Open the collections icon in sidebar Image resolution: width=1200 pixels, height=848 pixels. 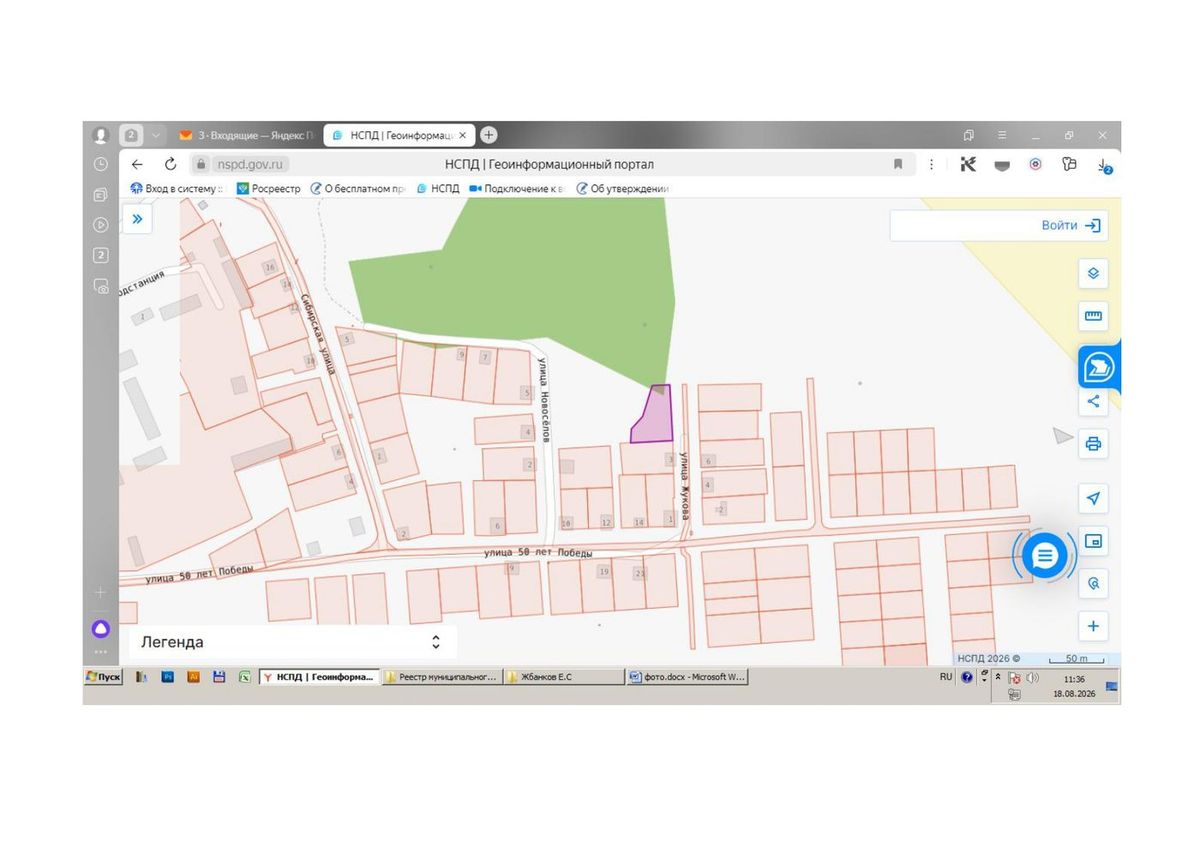pos(100,194)
